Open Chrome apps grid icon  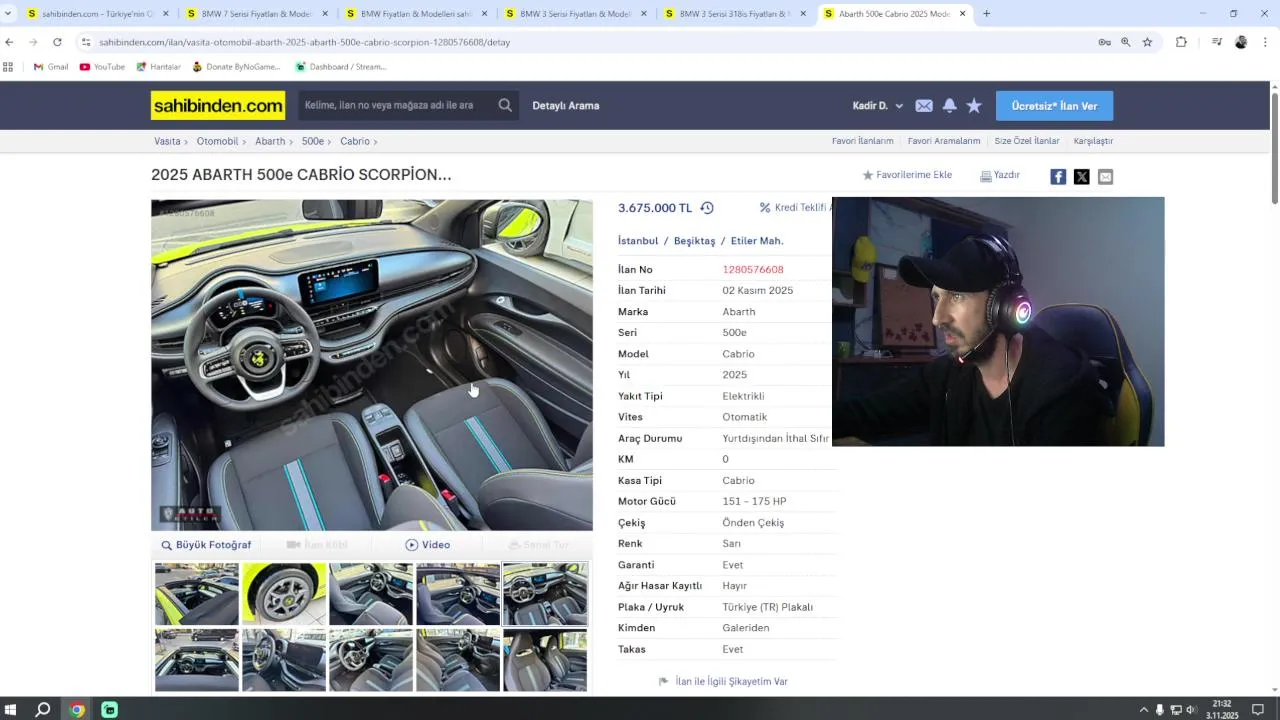coord(8,67)
